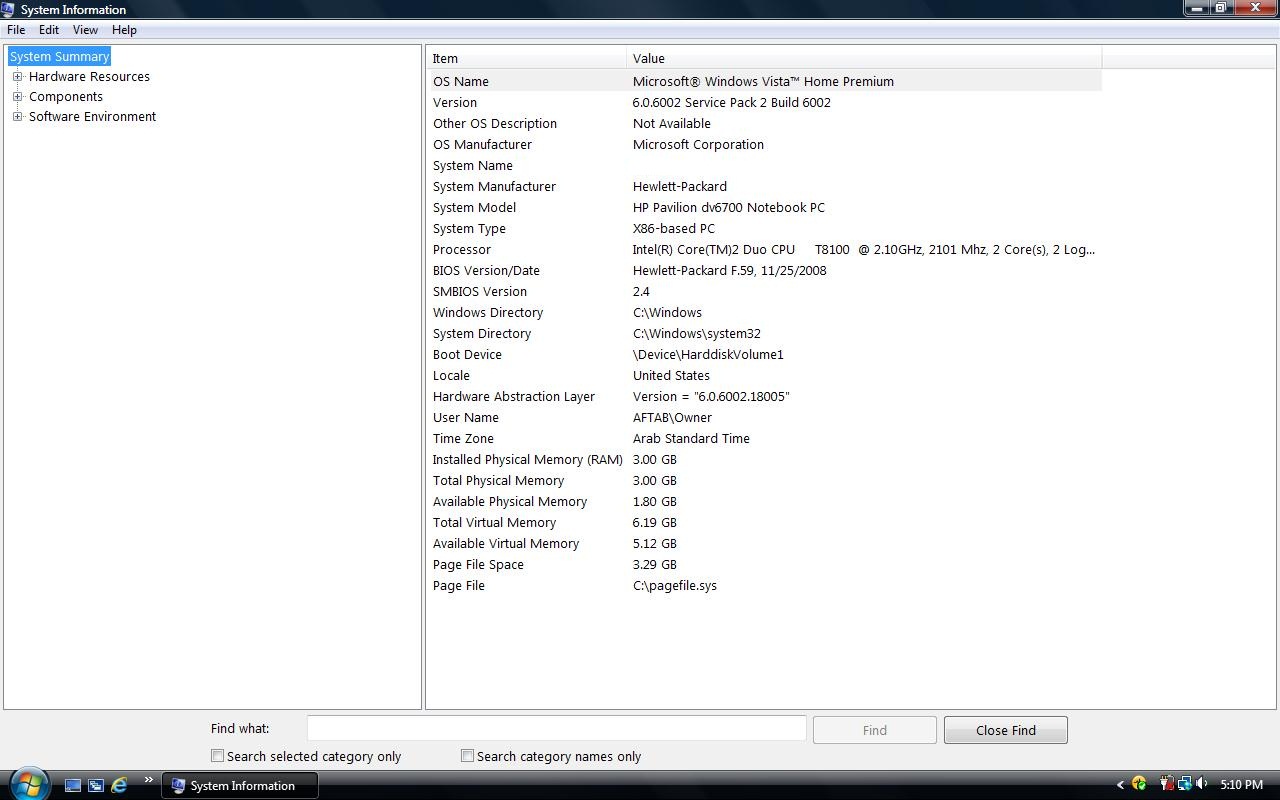Select the OS Name row
The height and width of the screenshot is (800, 1280).
click(765, 81)
